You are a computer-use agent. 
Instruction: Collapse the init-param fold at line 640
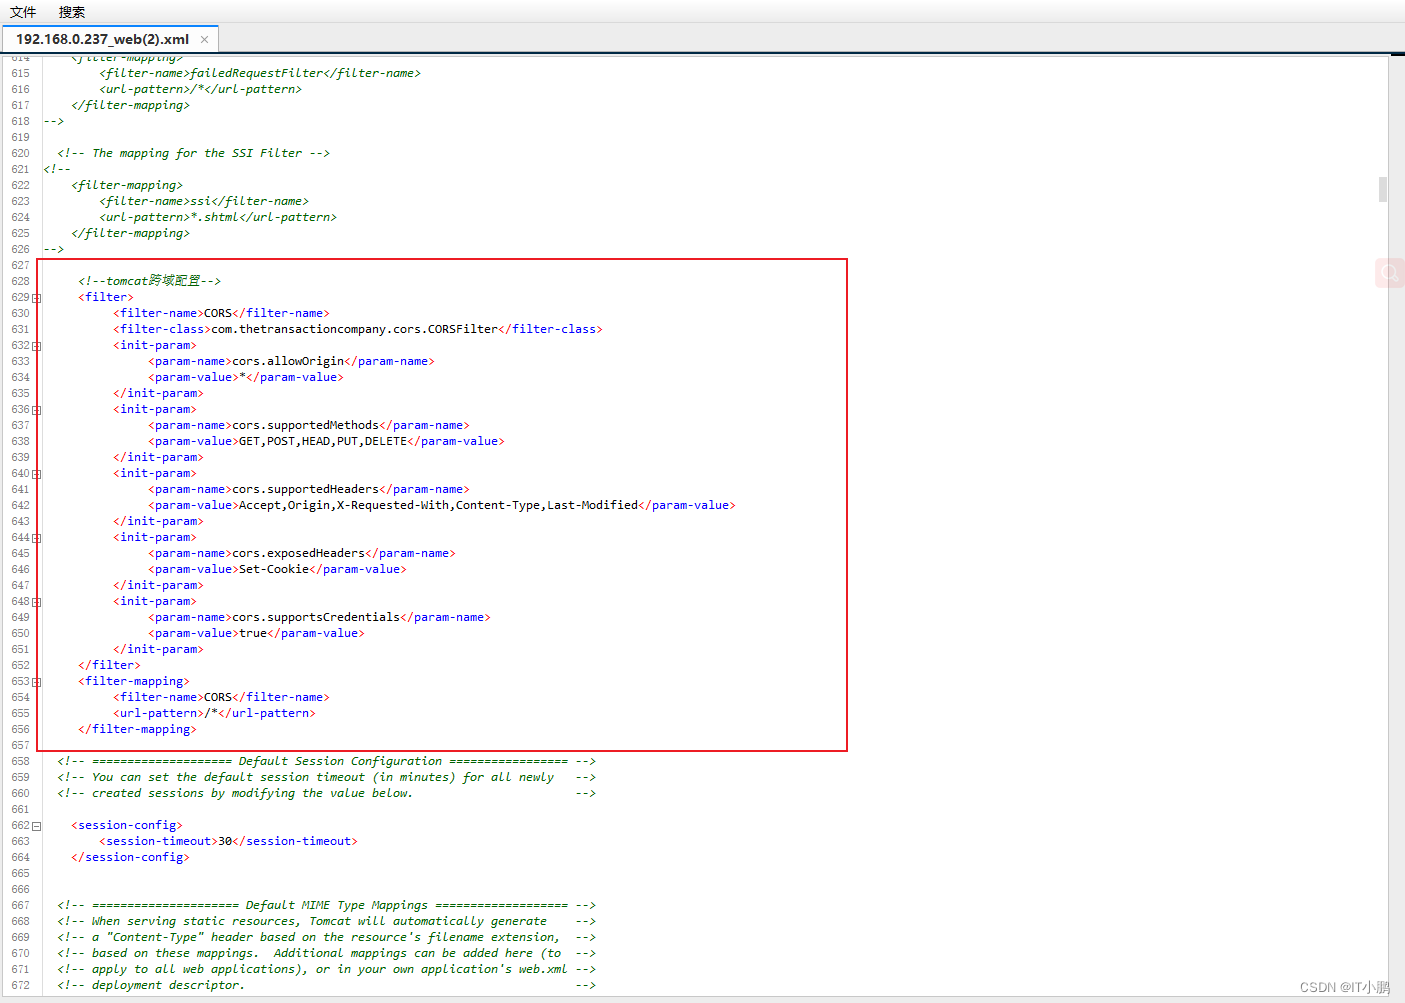(x=37, y=474)
